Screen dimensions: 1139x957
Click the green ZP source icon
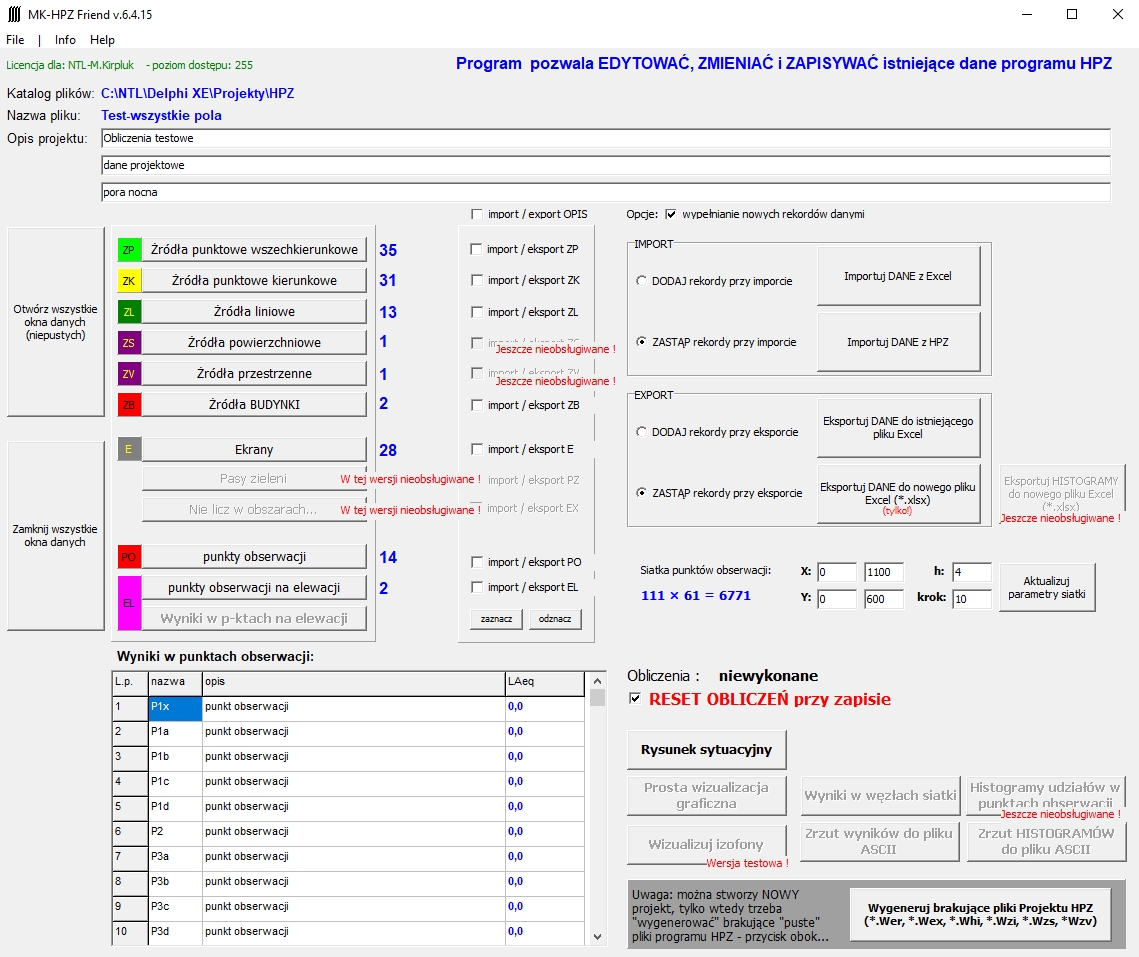tap(129, 250)
